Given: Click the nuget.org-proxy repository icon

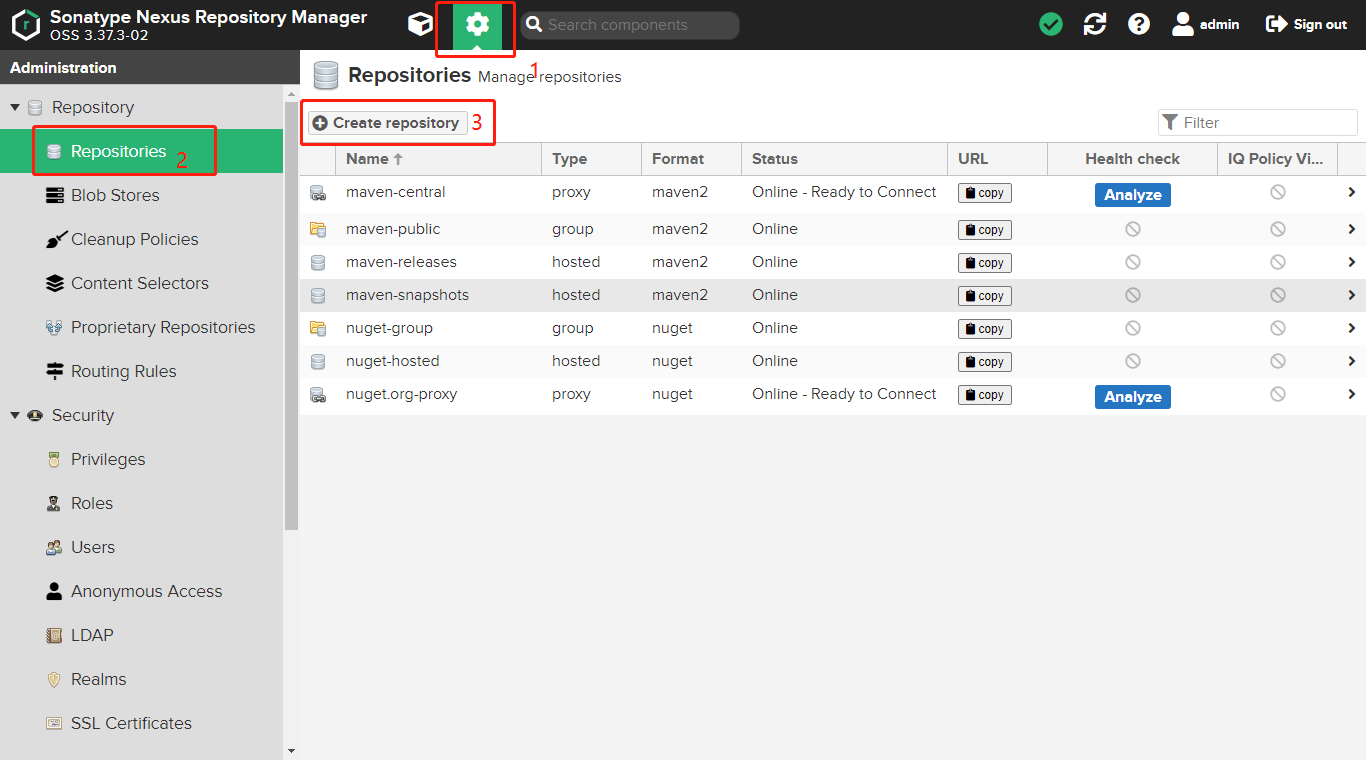Looking at the screenshot, I should pyautogui.click(x=318, y=395).
